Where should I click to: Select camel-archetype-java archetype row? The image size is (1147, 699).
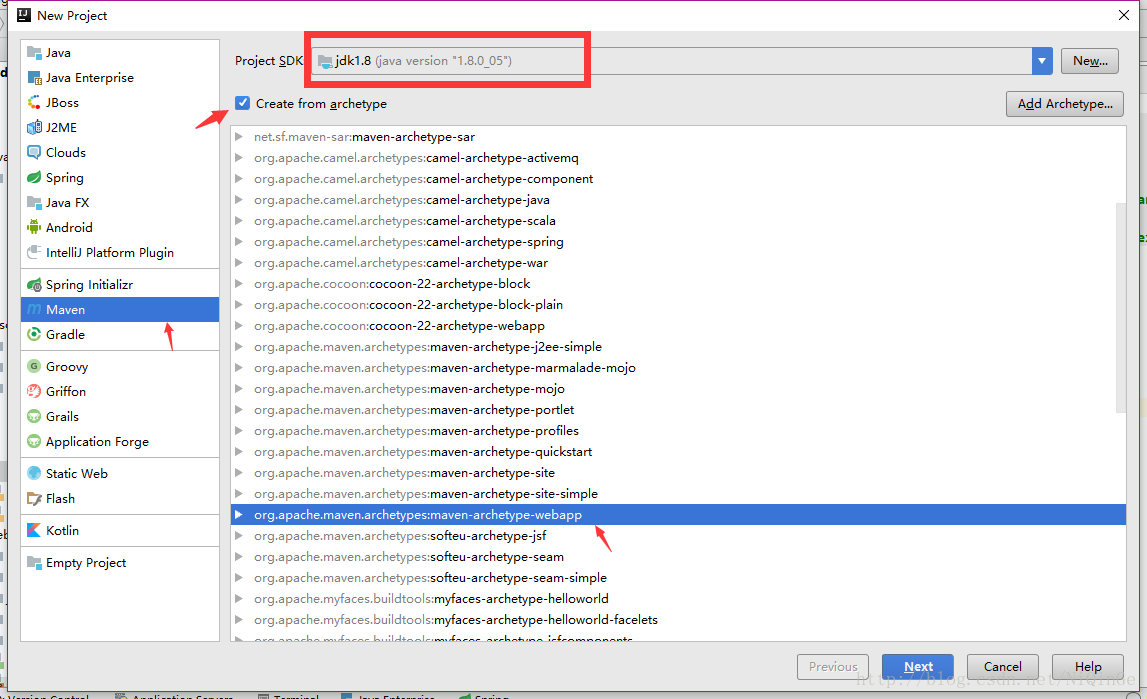pos(678,200)
